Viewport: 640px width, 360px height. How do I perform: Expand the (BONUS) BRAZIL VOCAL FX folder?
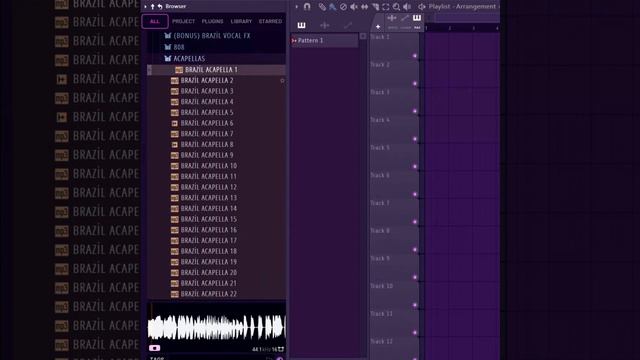point(207,36)
